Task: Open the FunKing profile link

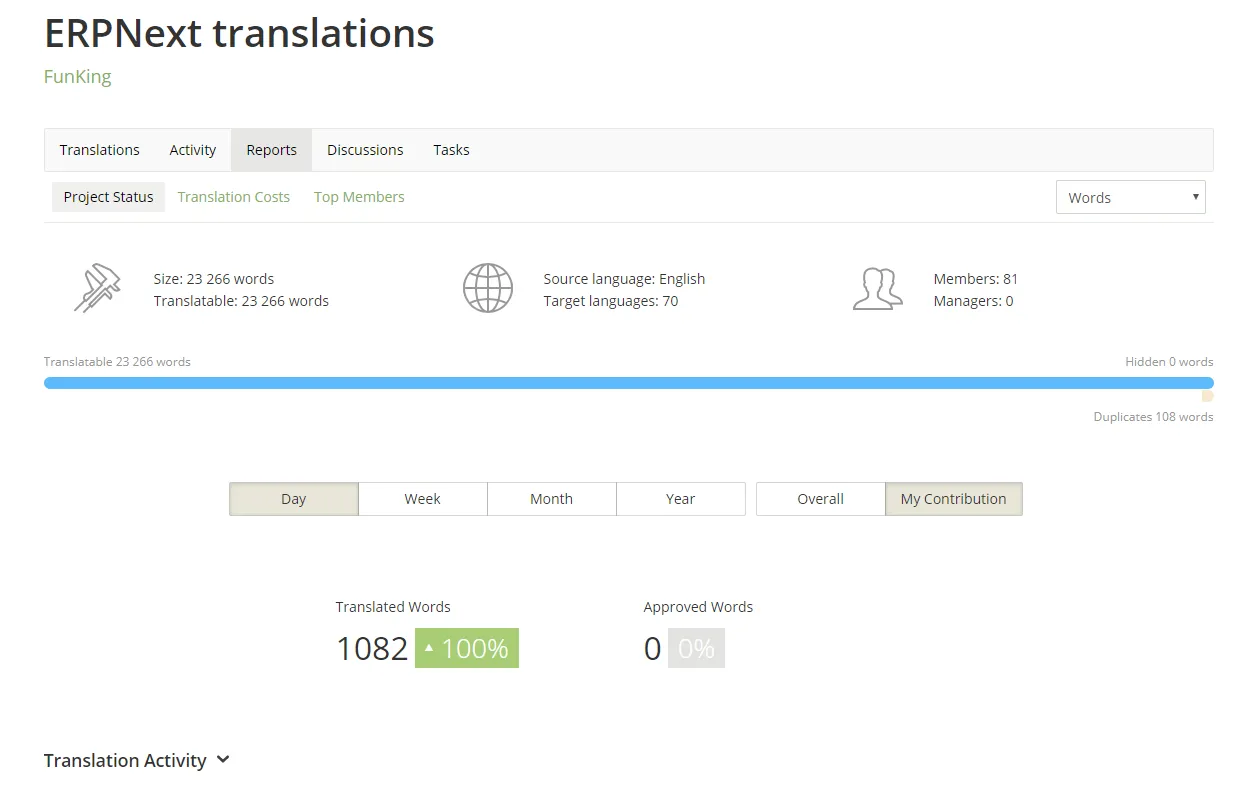Action: pyautogui.click(x=78, y=77)
